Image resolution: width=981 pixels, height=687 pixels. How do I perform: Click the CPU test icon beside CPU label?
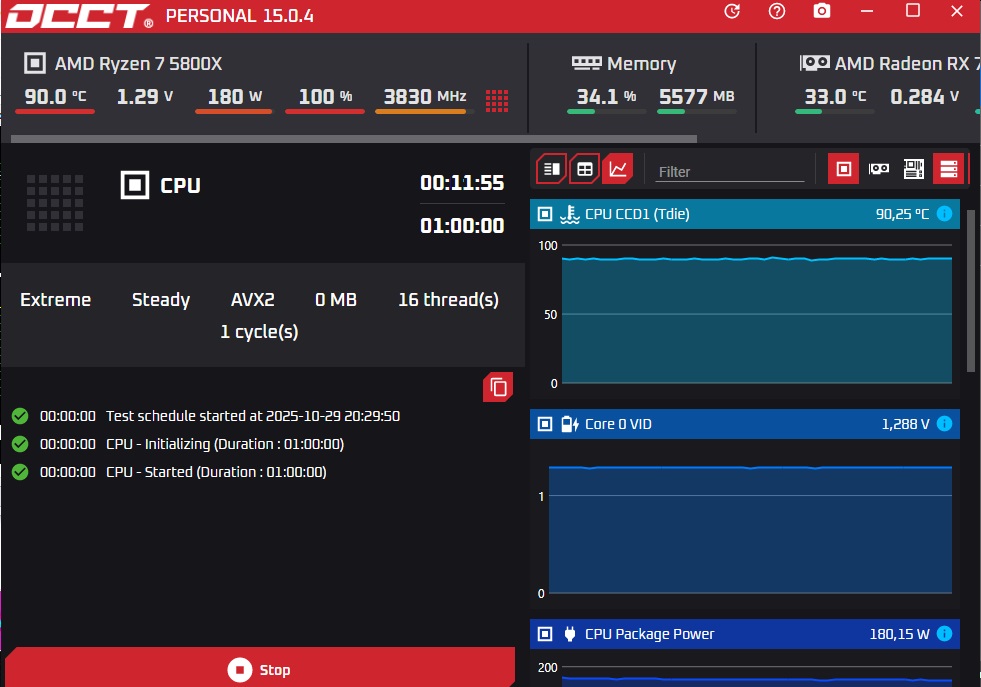135,185
